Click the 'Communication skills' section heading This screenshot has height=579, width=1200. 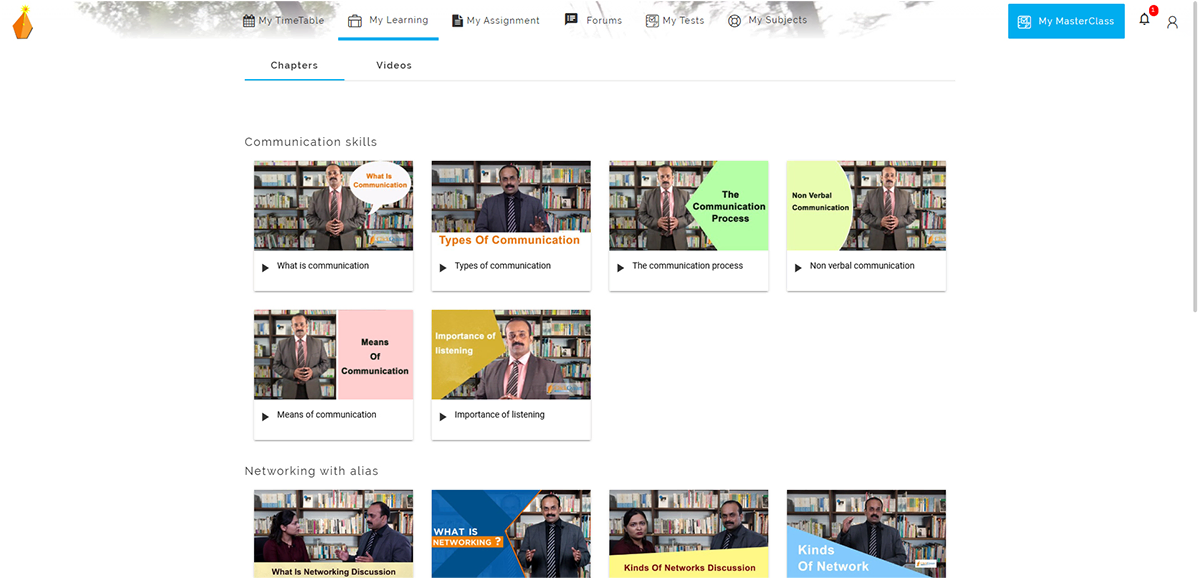(x=311, y=142)
